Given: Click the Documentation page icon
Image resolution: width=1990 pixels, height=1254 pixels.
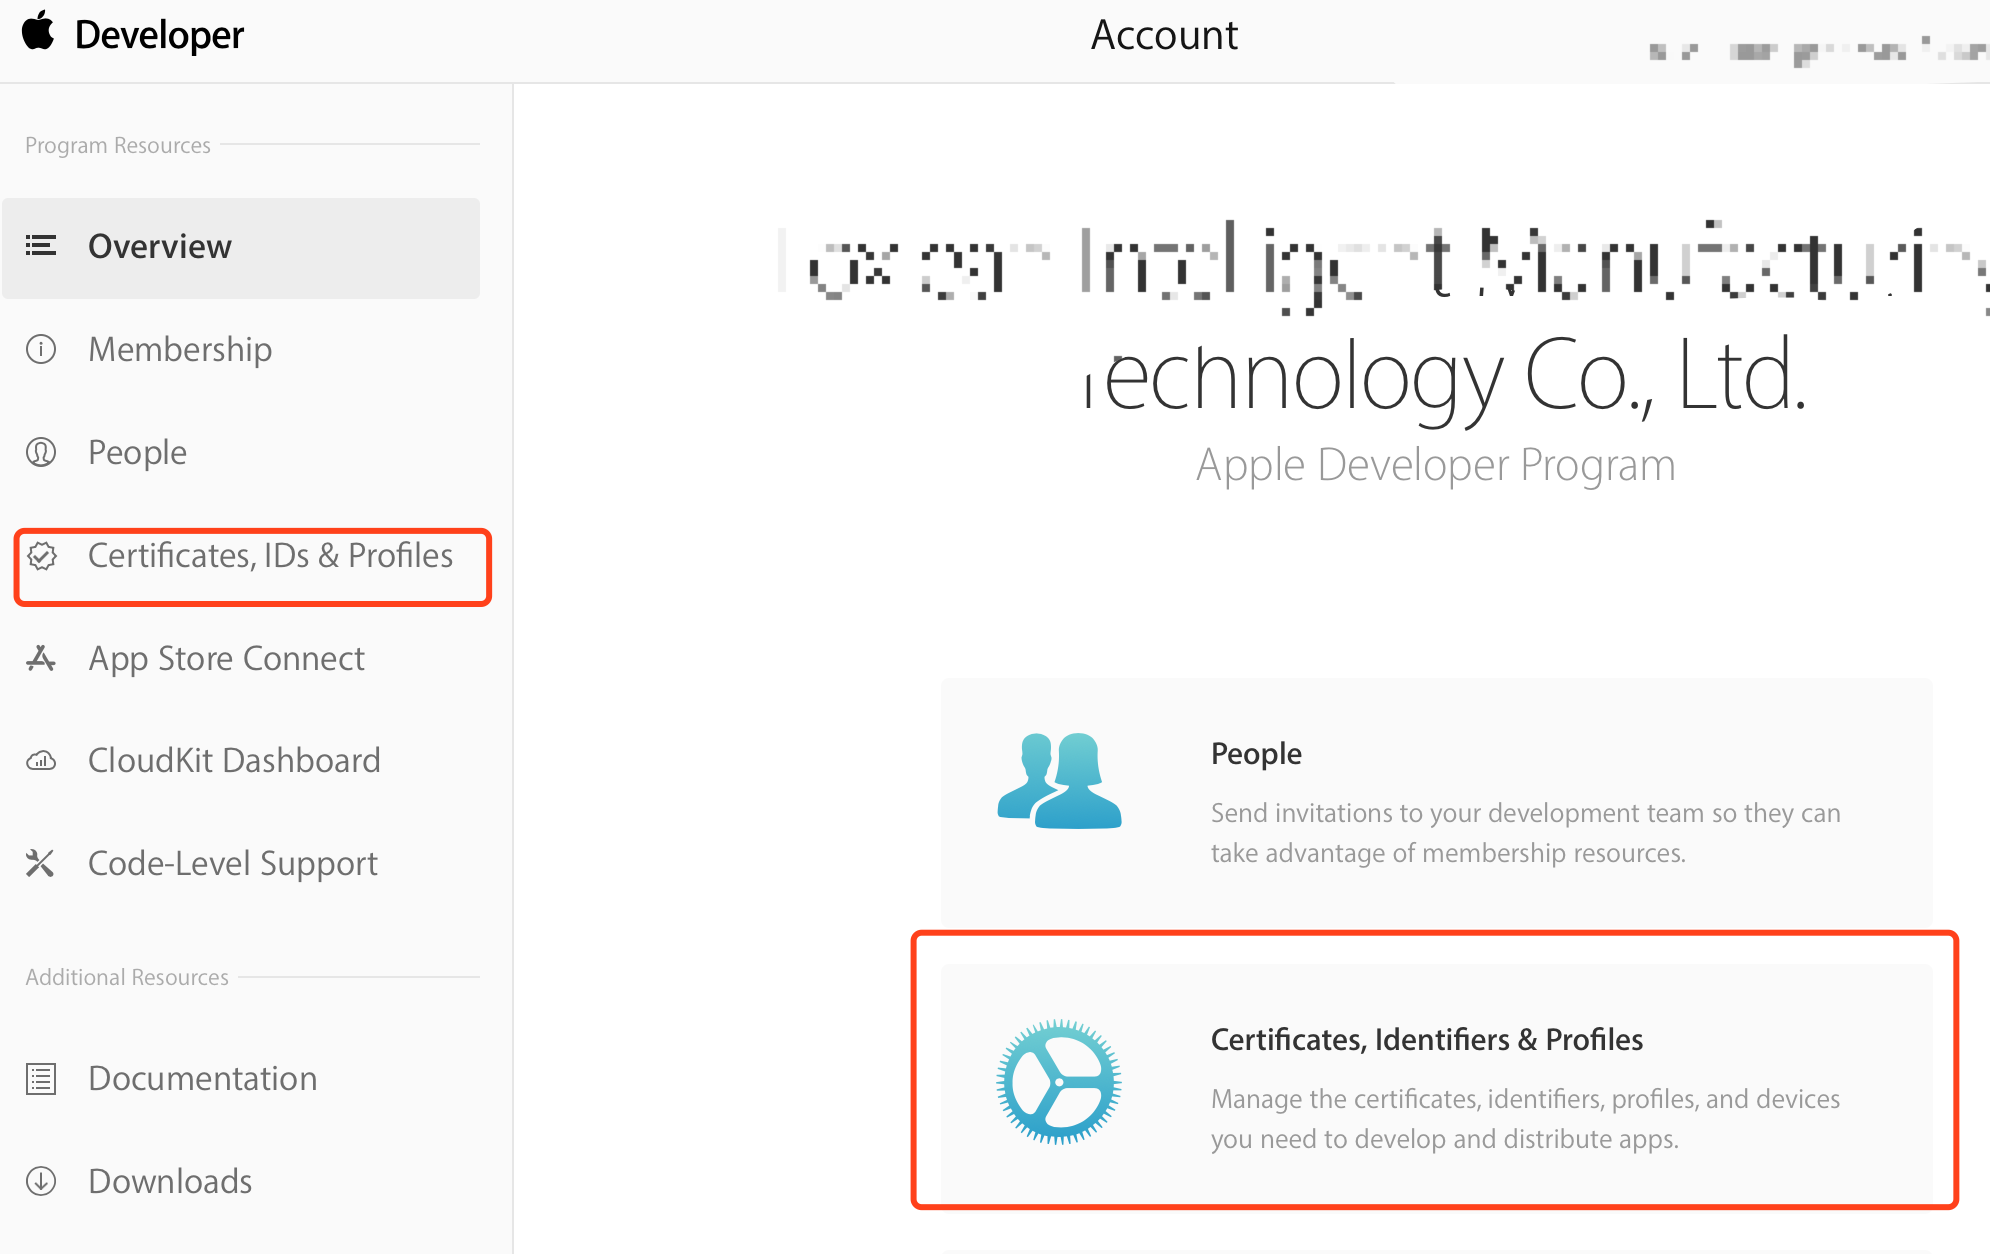Looking at the screenshot, I should 41,1078.
